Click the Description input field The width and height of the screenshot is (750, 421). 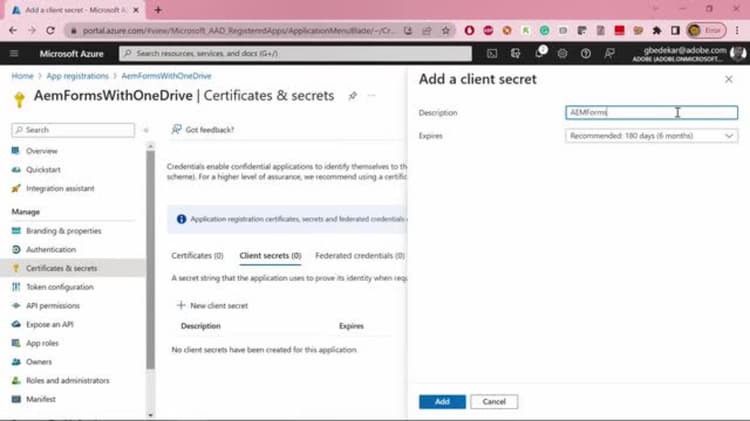pyautogui.click(x=651, y=112)
